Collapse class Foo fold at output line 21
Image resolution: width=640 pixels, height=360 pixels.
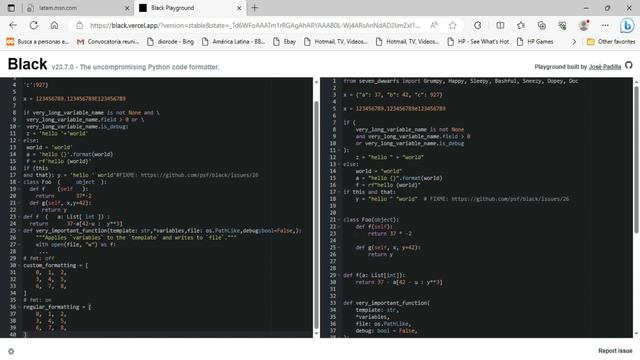coord(339,220)
